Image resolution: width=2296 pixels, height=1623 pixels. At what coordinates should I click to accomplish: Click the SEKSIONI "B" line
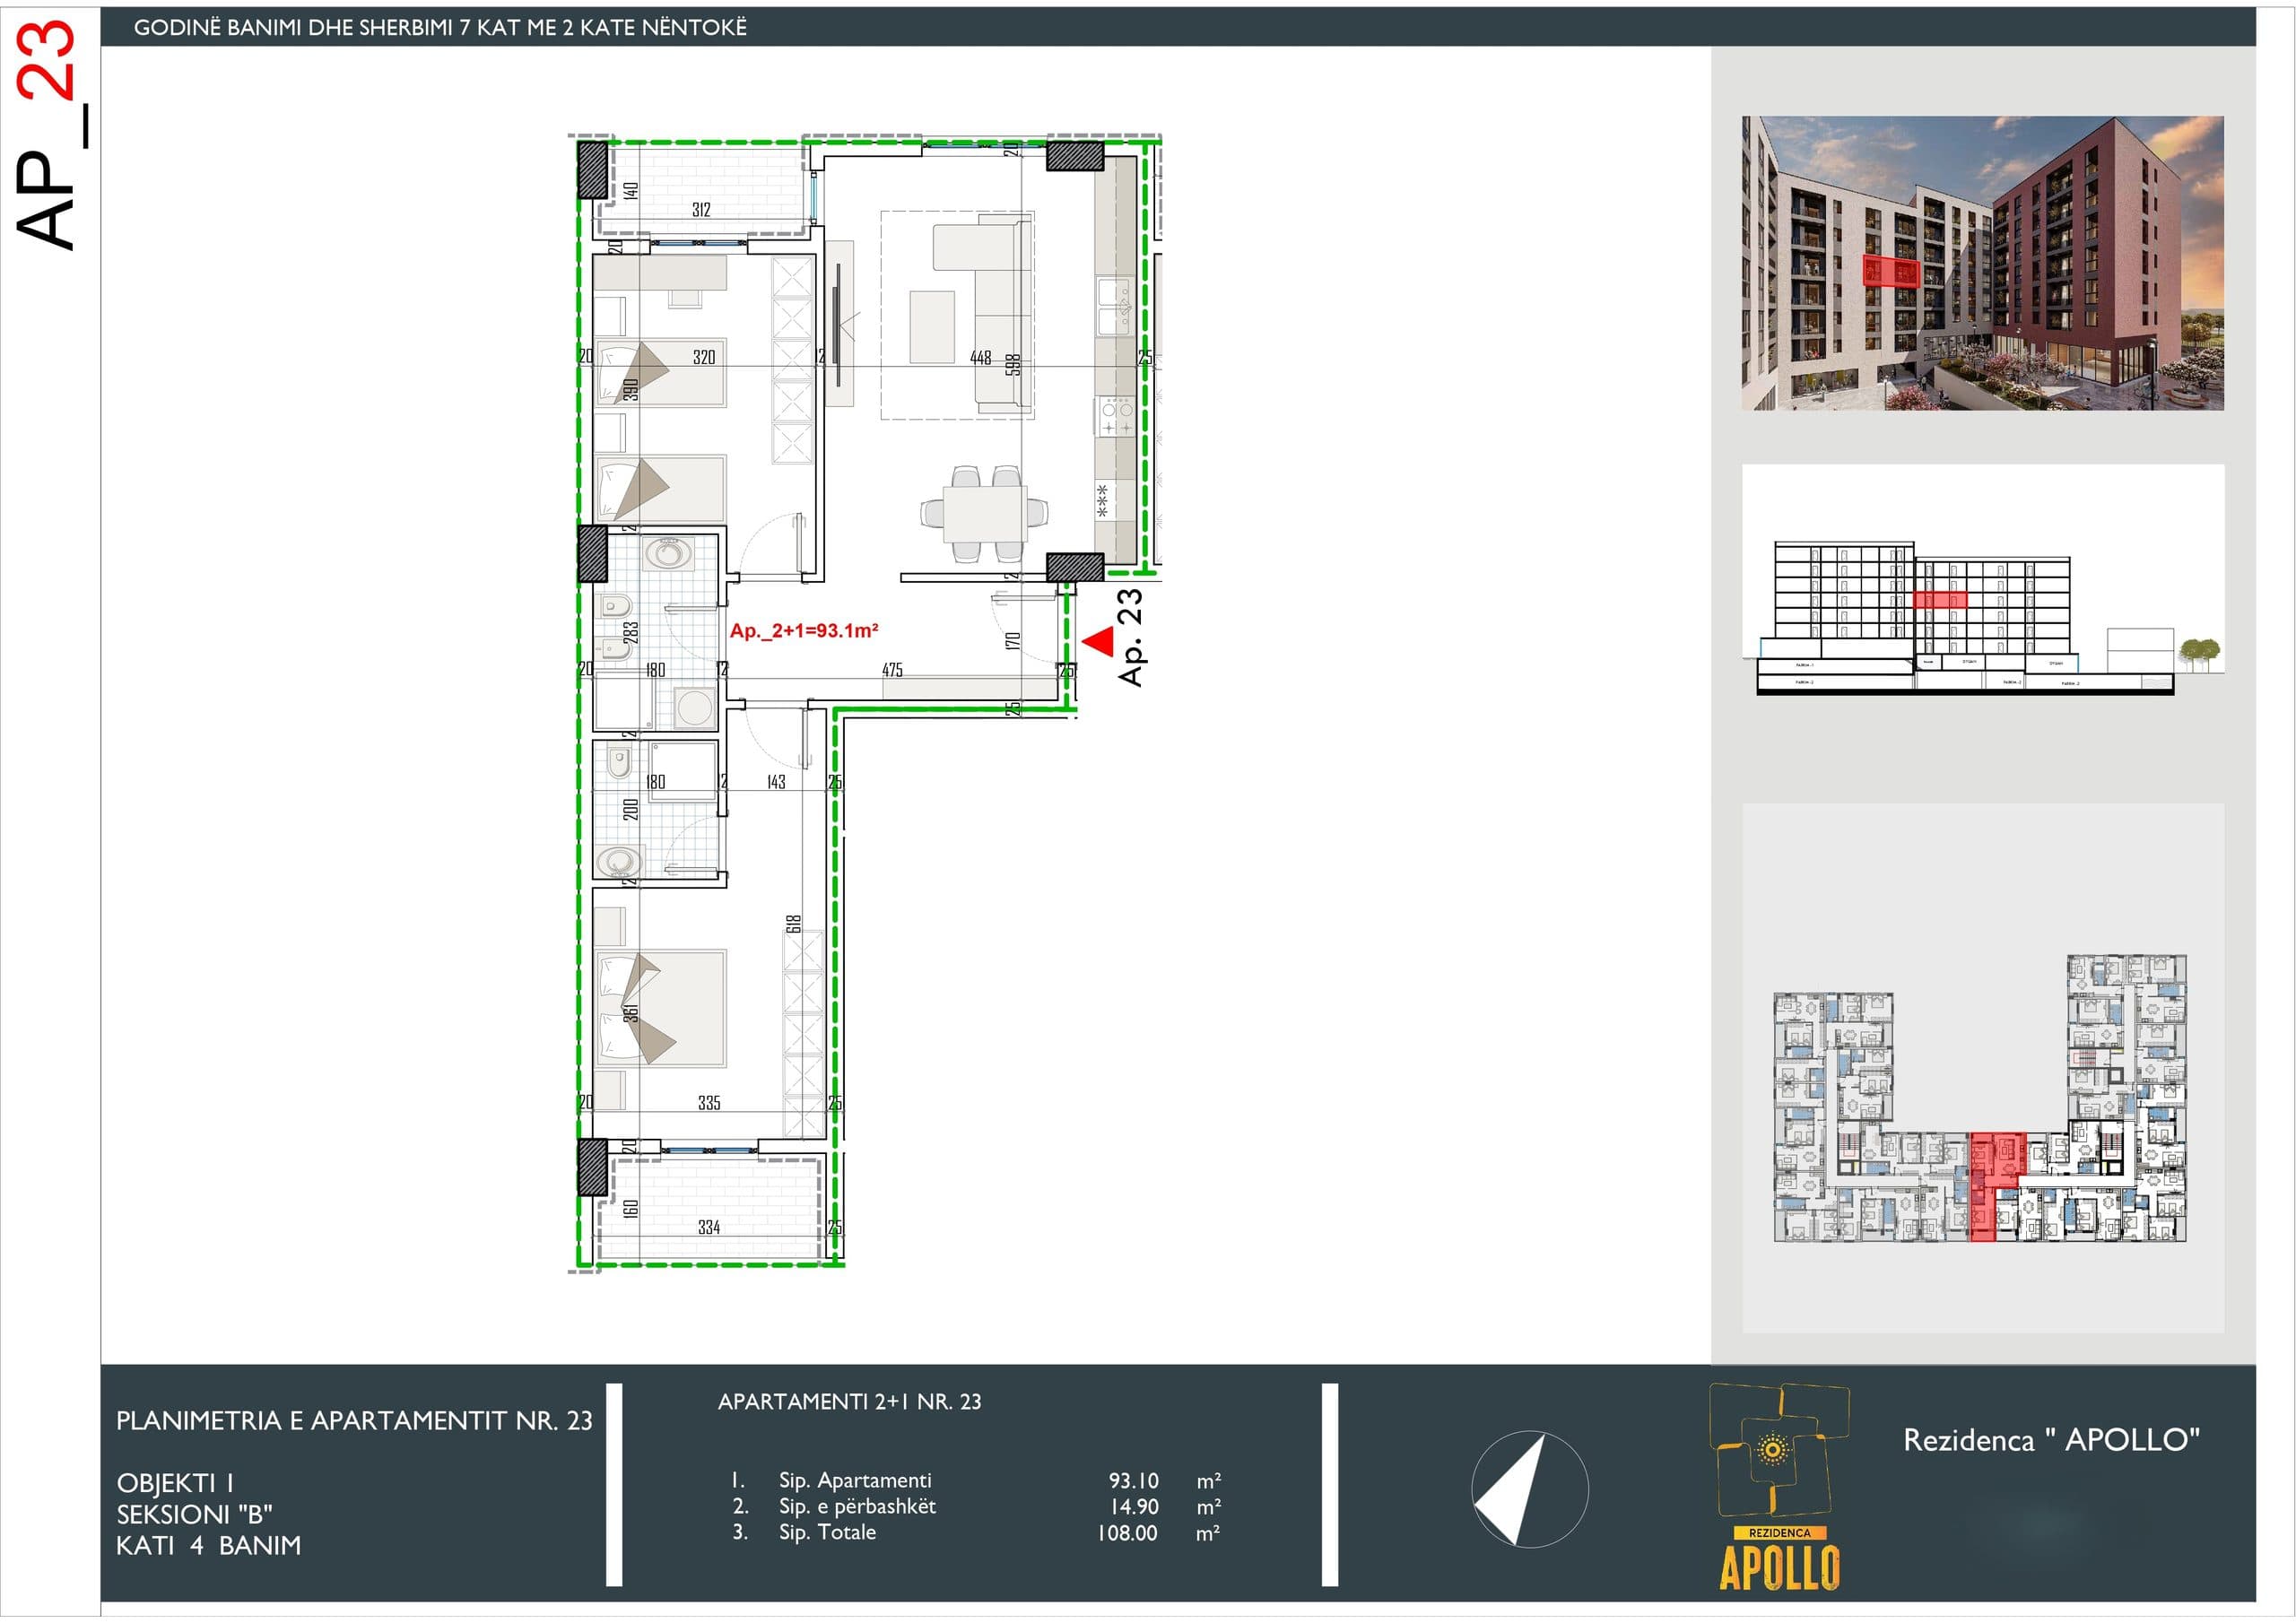(x=194, y=1514)
